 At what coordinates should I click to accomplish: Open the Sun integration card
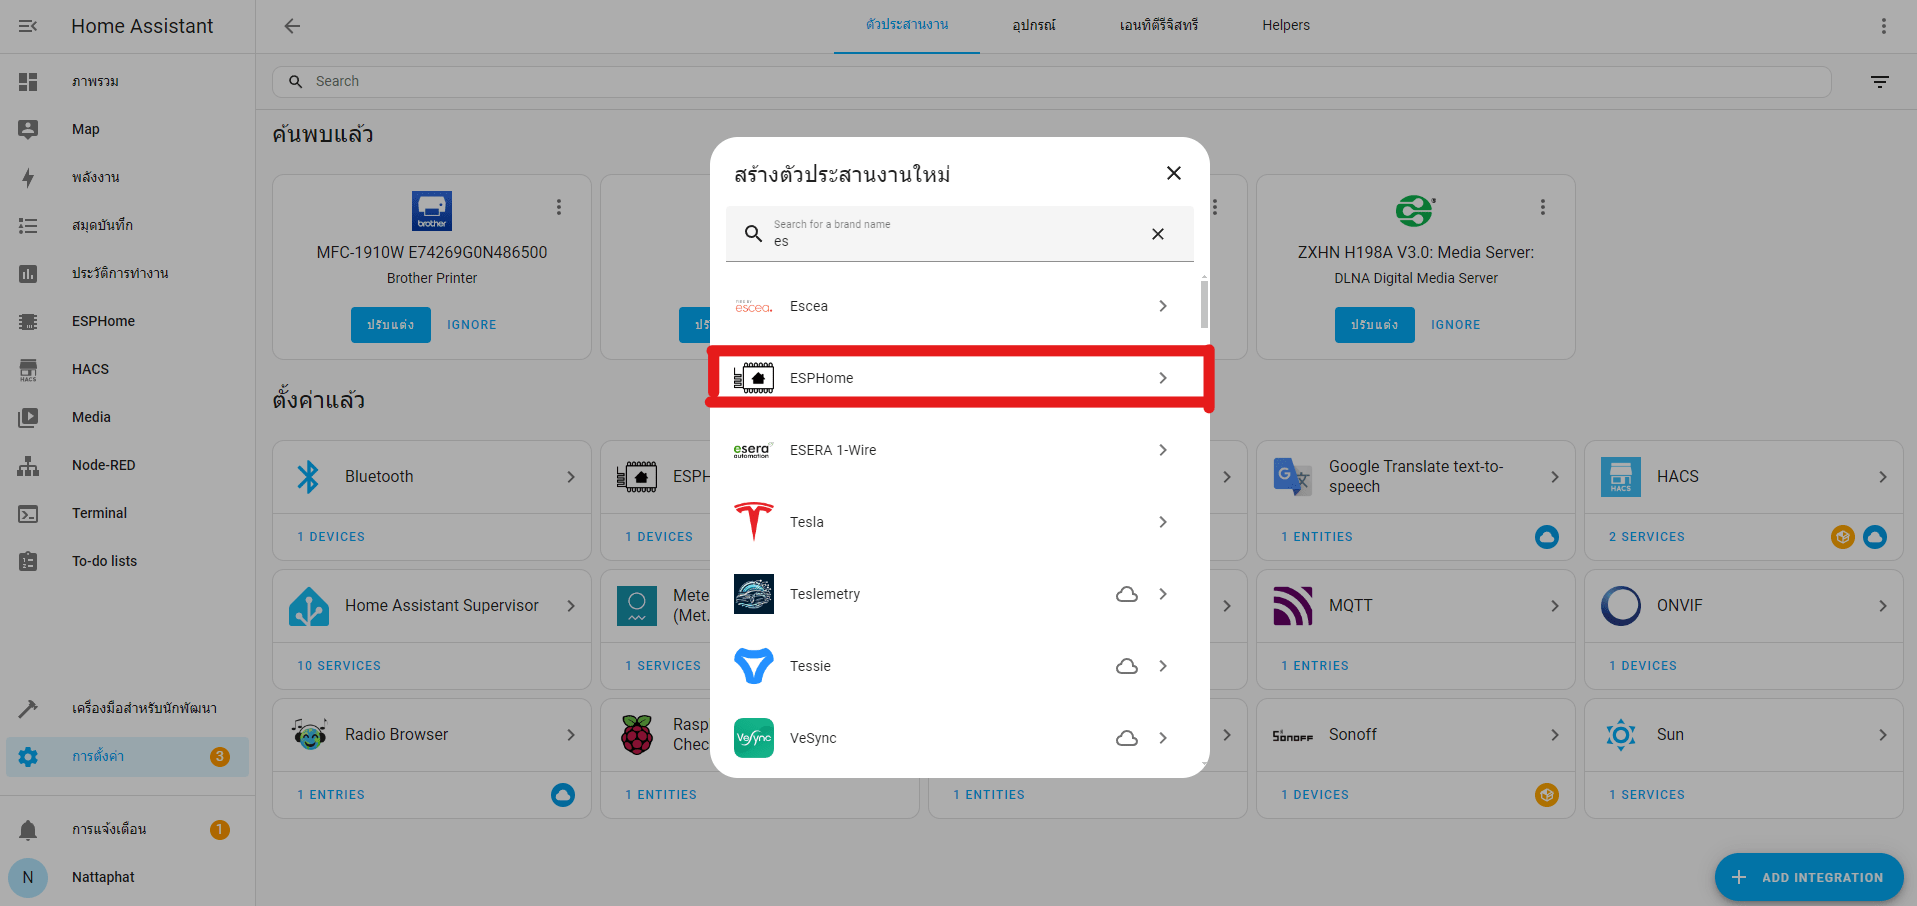[1744, 735]
